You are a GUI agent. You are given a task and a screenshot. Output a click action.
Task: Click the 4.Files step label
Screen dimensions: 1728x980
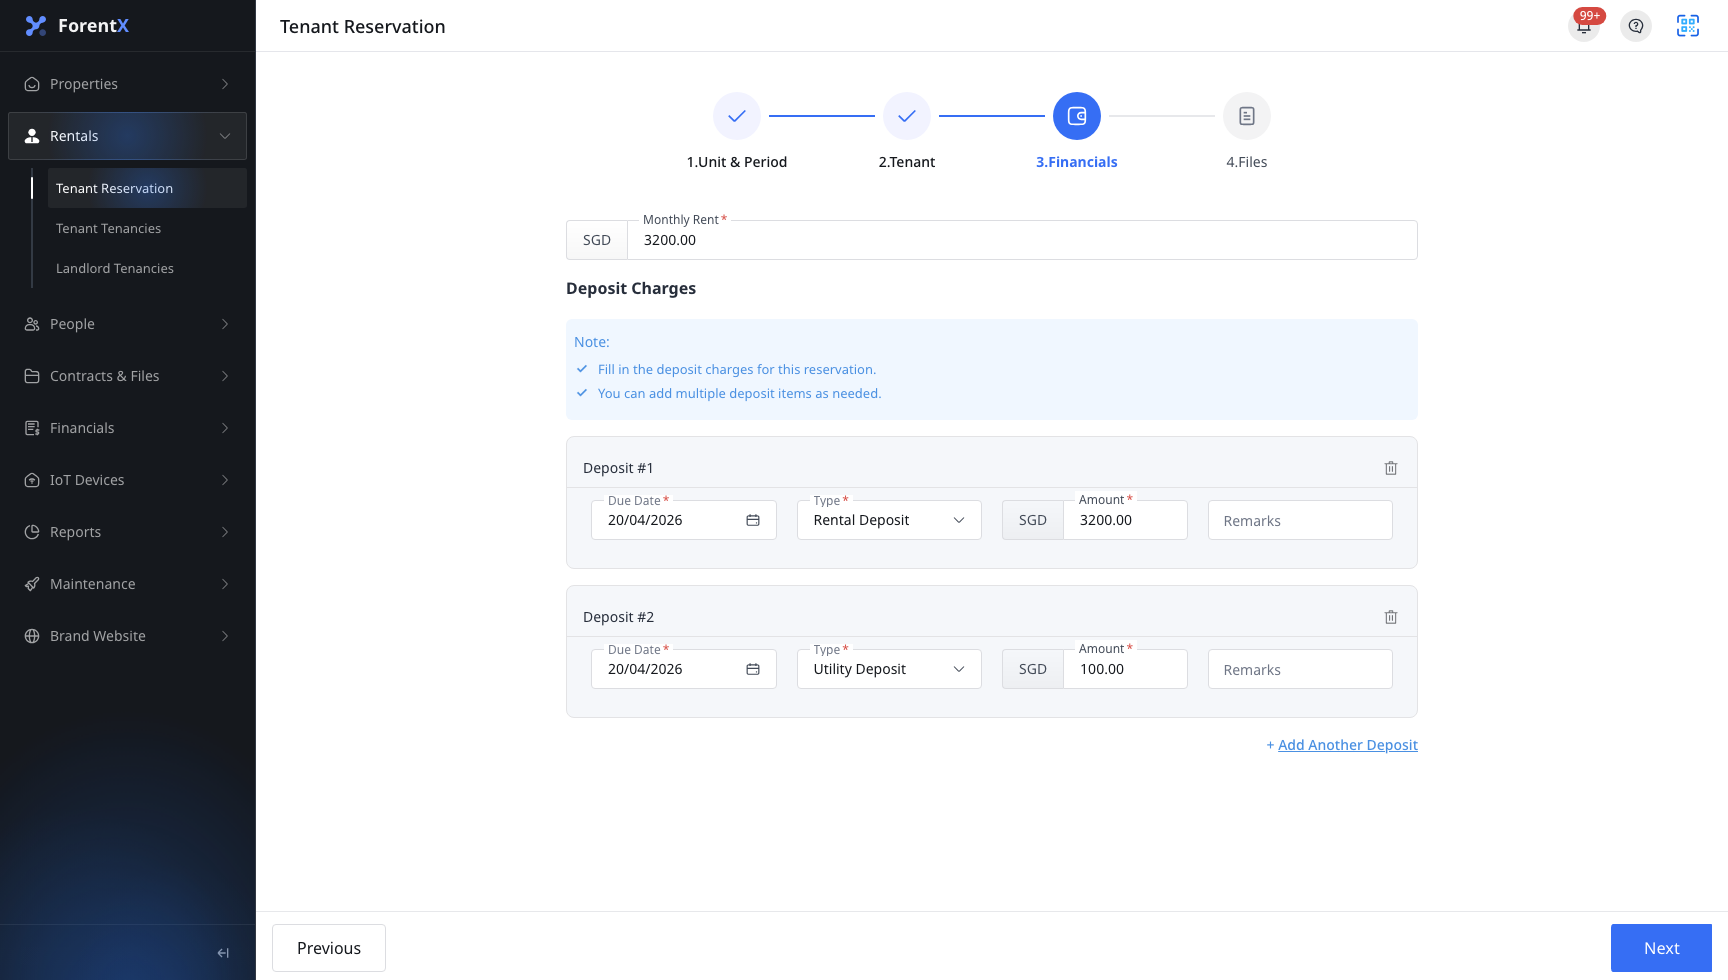(x=1247, y=162)
